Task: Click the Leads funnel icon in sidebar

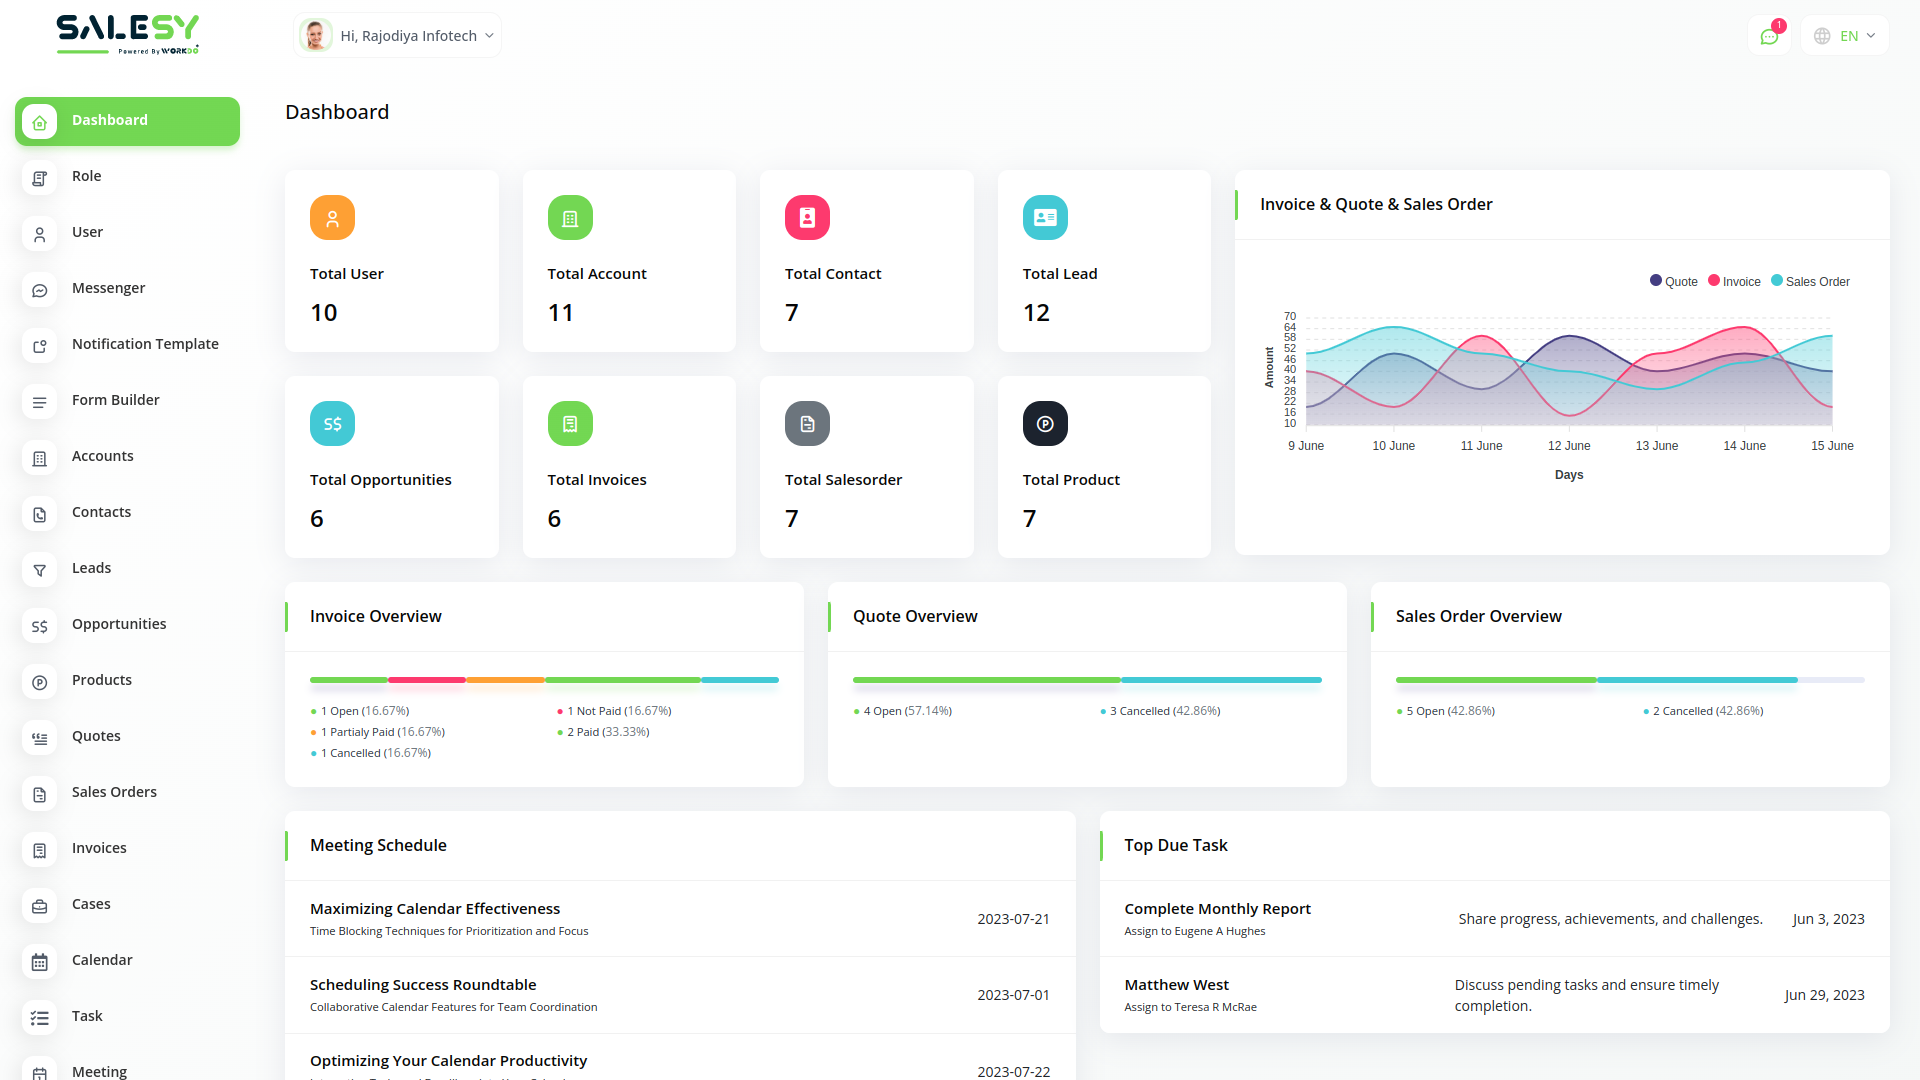Action: tap(40, 570)
